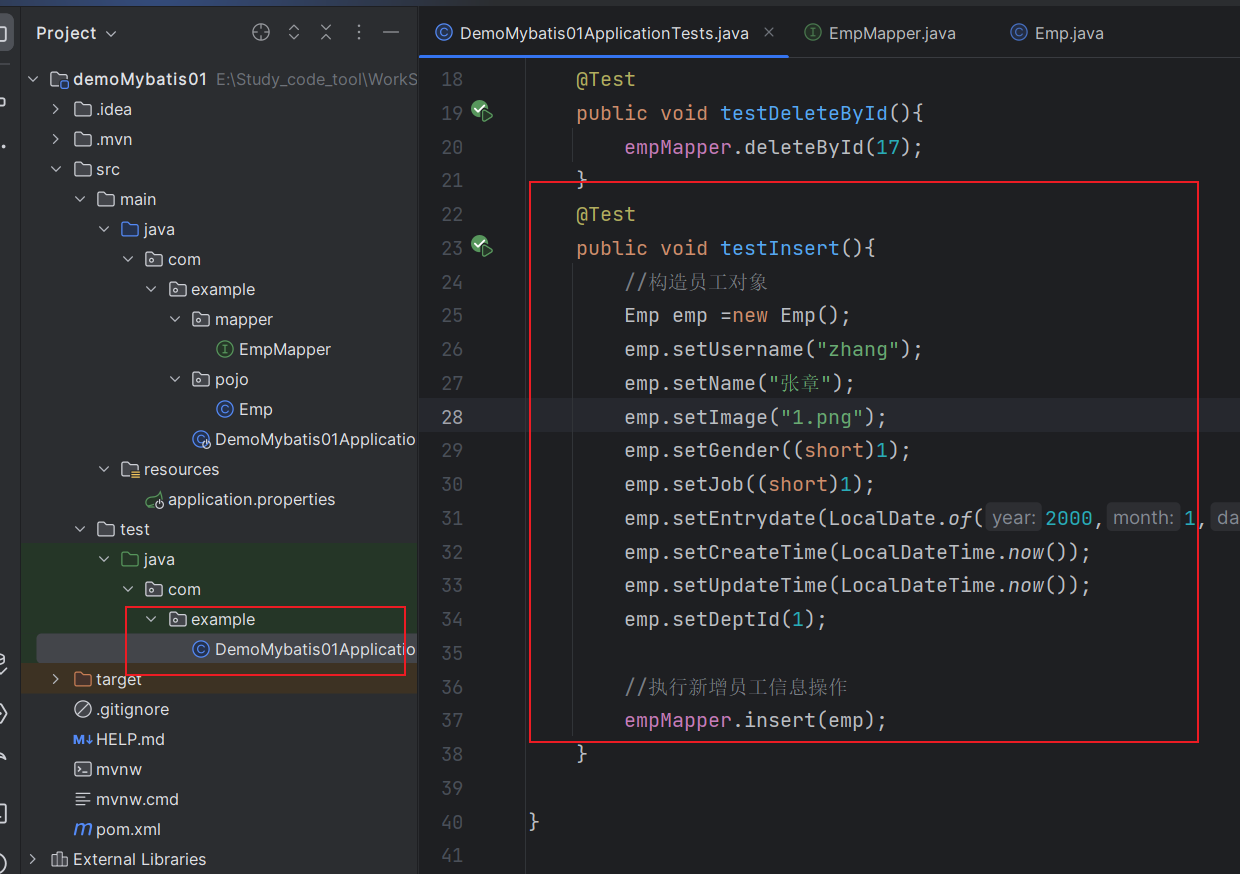Select the Emp class under pojo

[255, 409]
